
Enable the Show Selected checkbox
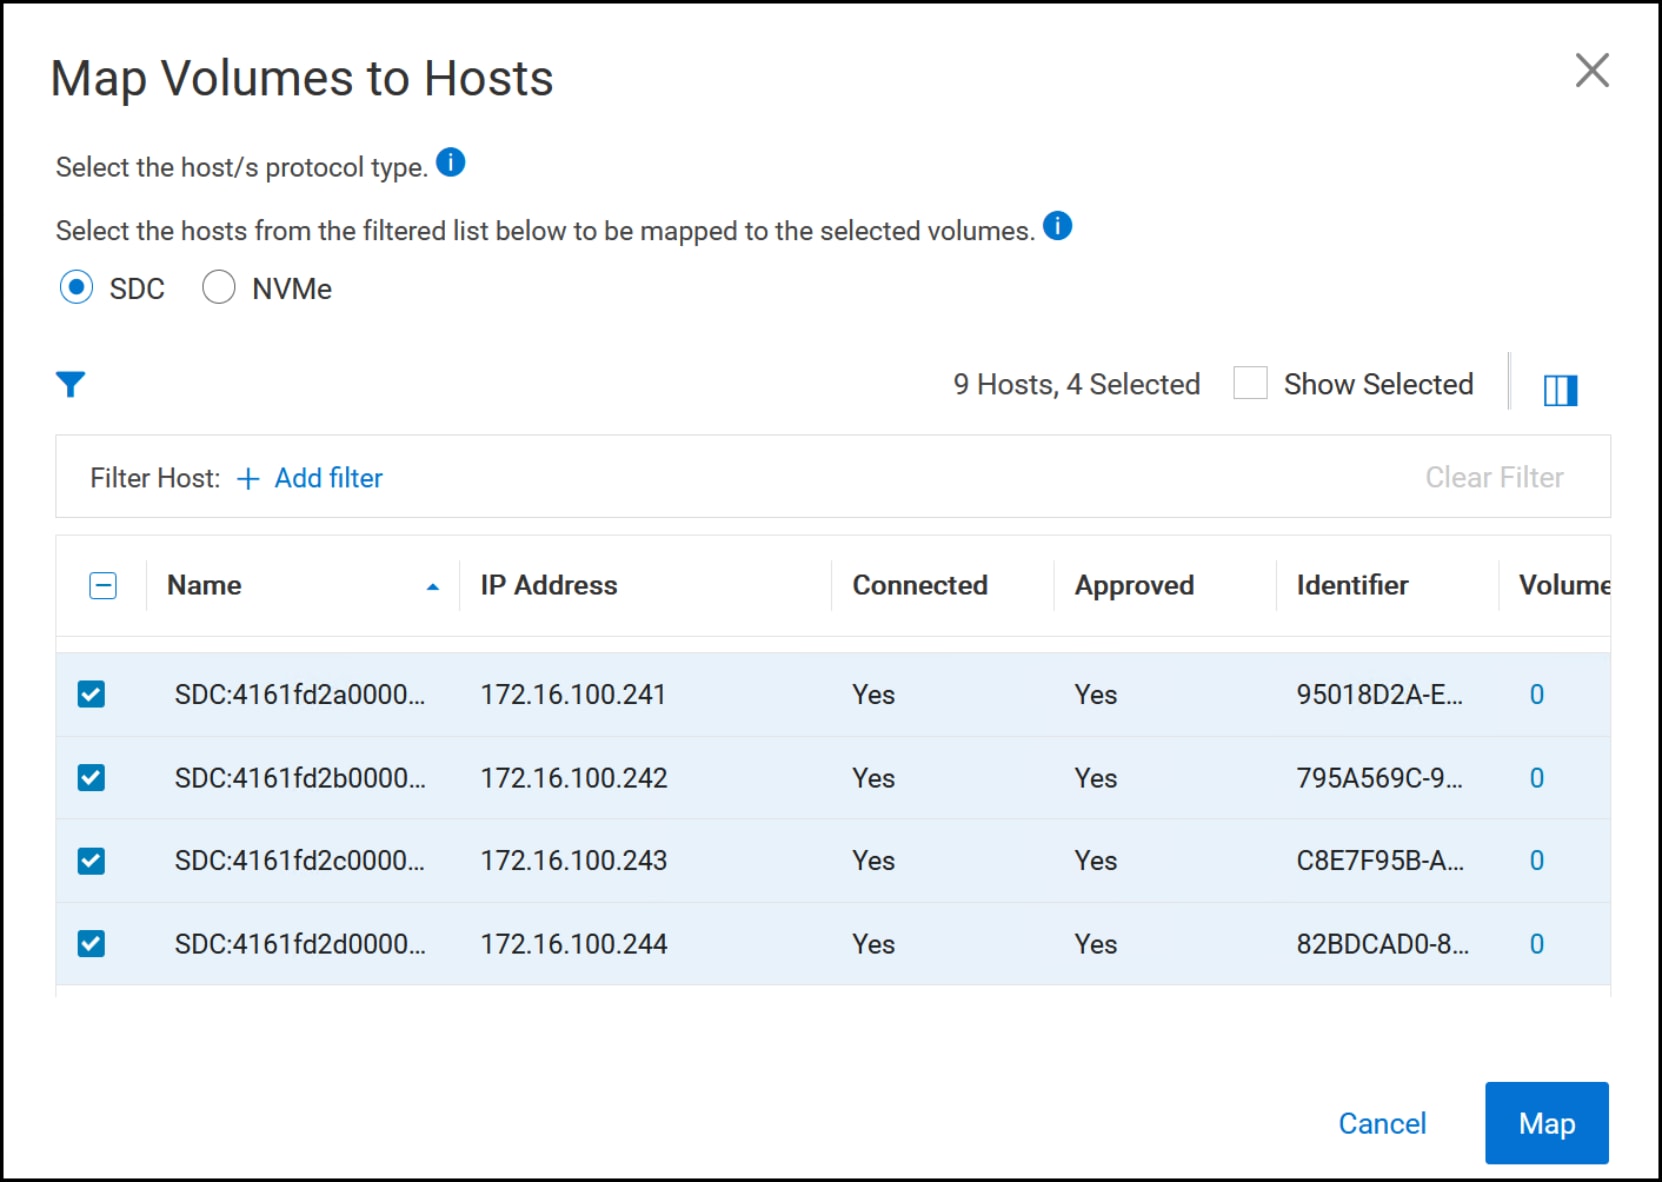[1250, 383]
